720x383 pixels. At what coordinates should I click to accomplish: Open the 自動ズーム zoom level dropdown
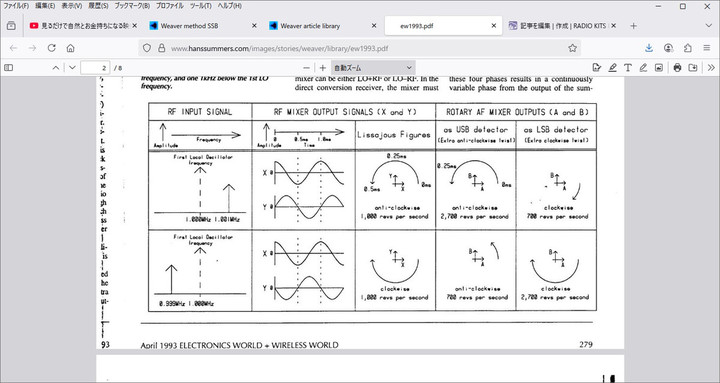point(373,68)
